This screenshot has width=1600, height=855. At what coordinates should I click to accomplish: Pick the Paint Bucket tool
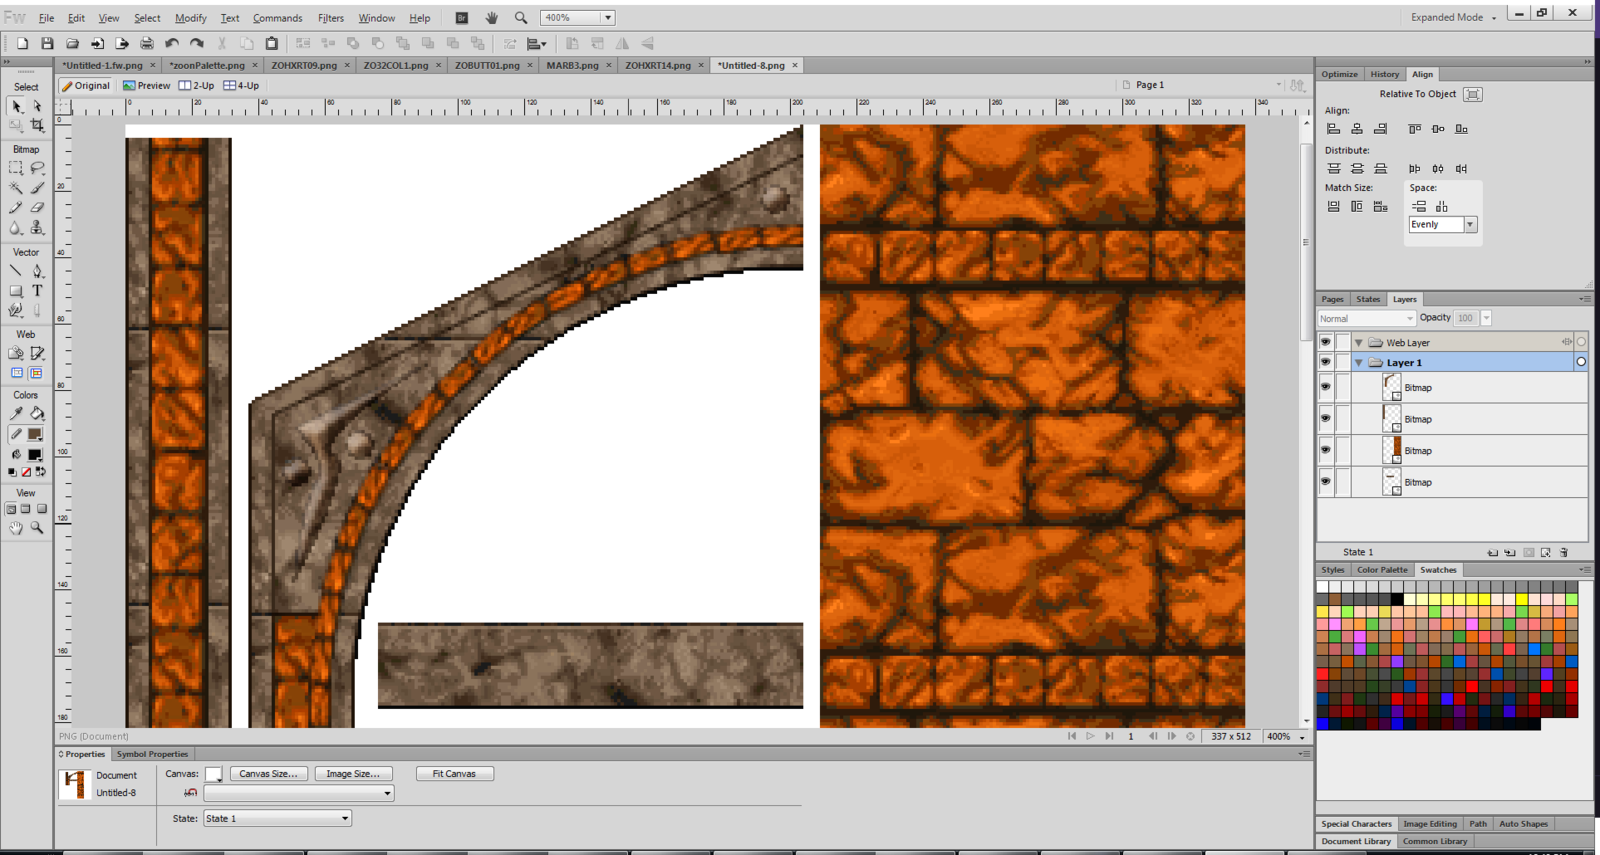click(37, 413)
